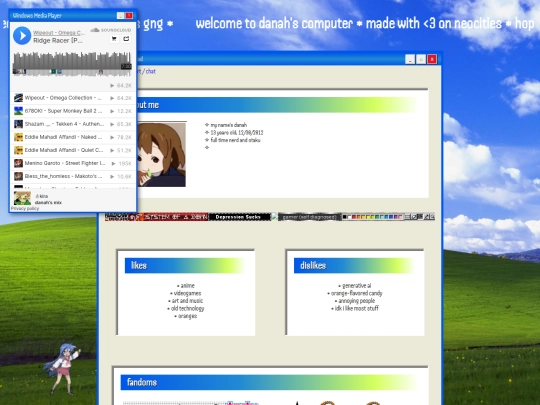Click the dislikes section header
Viewport: 540px width, 405px height.
click(x=353, y=266)
